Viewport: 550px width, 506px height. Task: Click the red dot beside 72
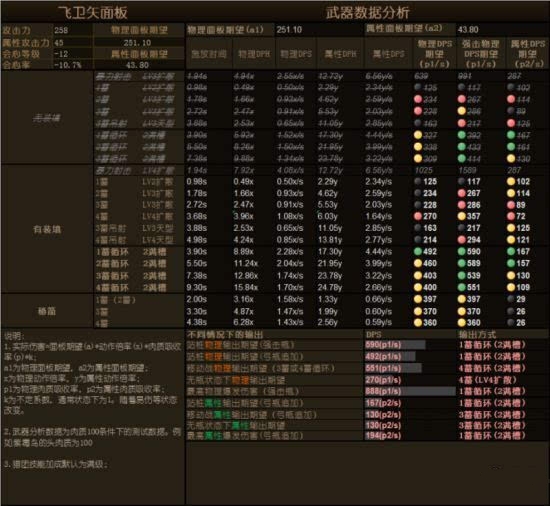[x=511, y=216]
